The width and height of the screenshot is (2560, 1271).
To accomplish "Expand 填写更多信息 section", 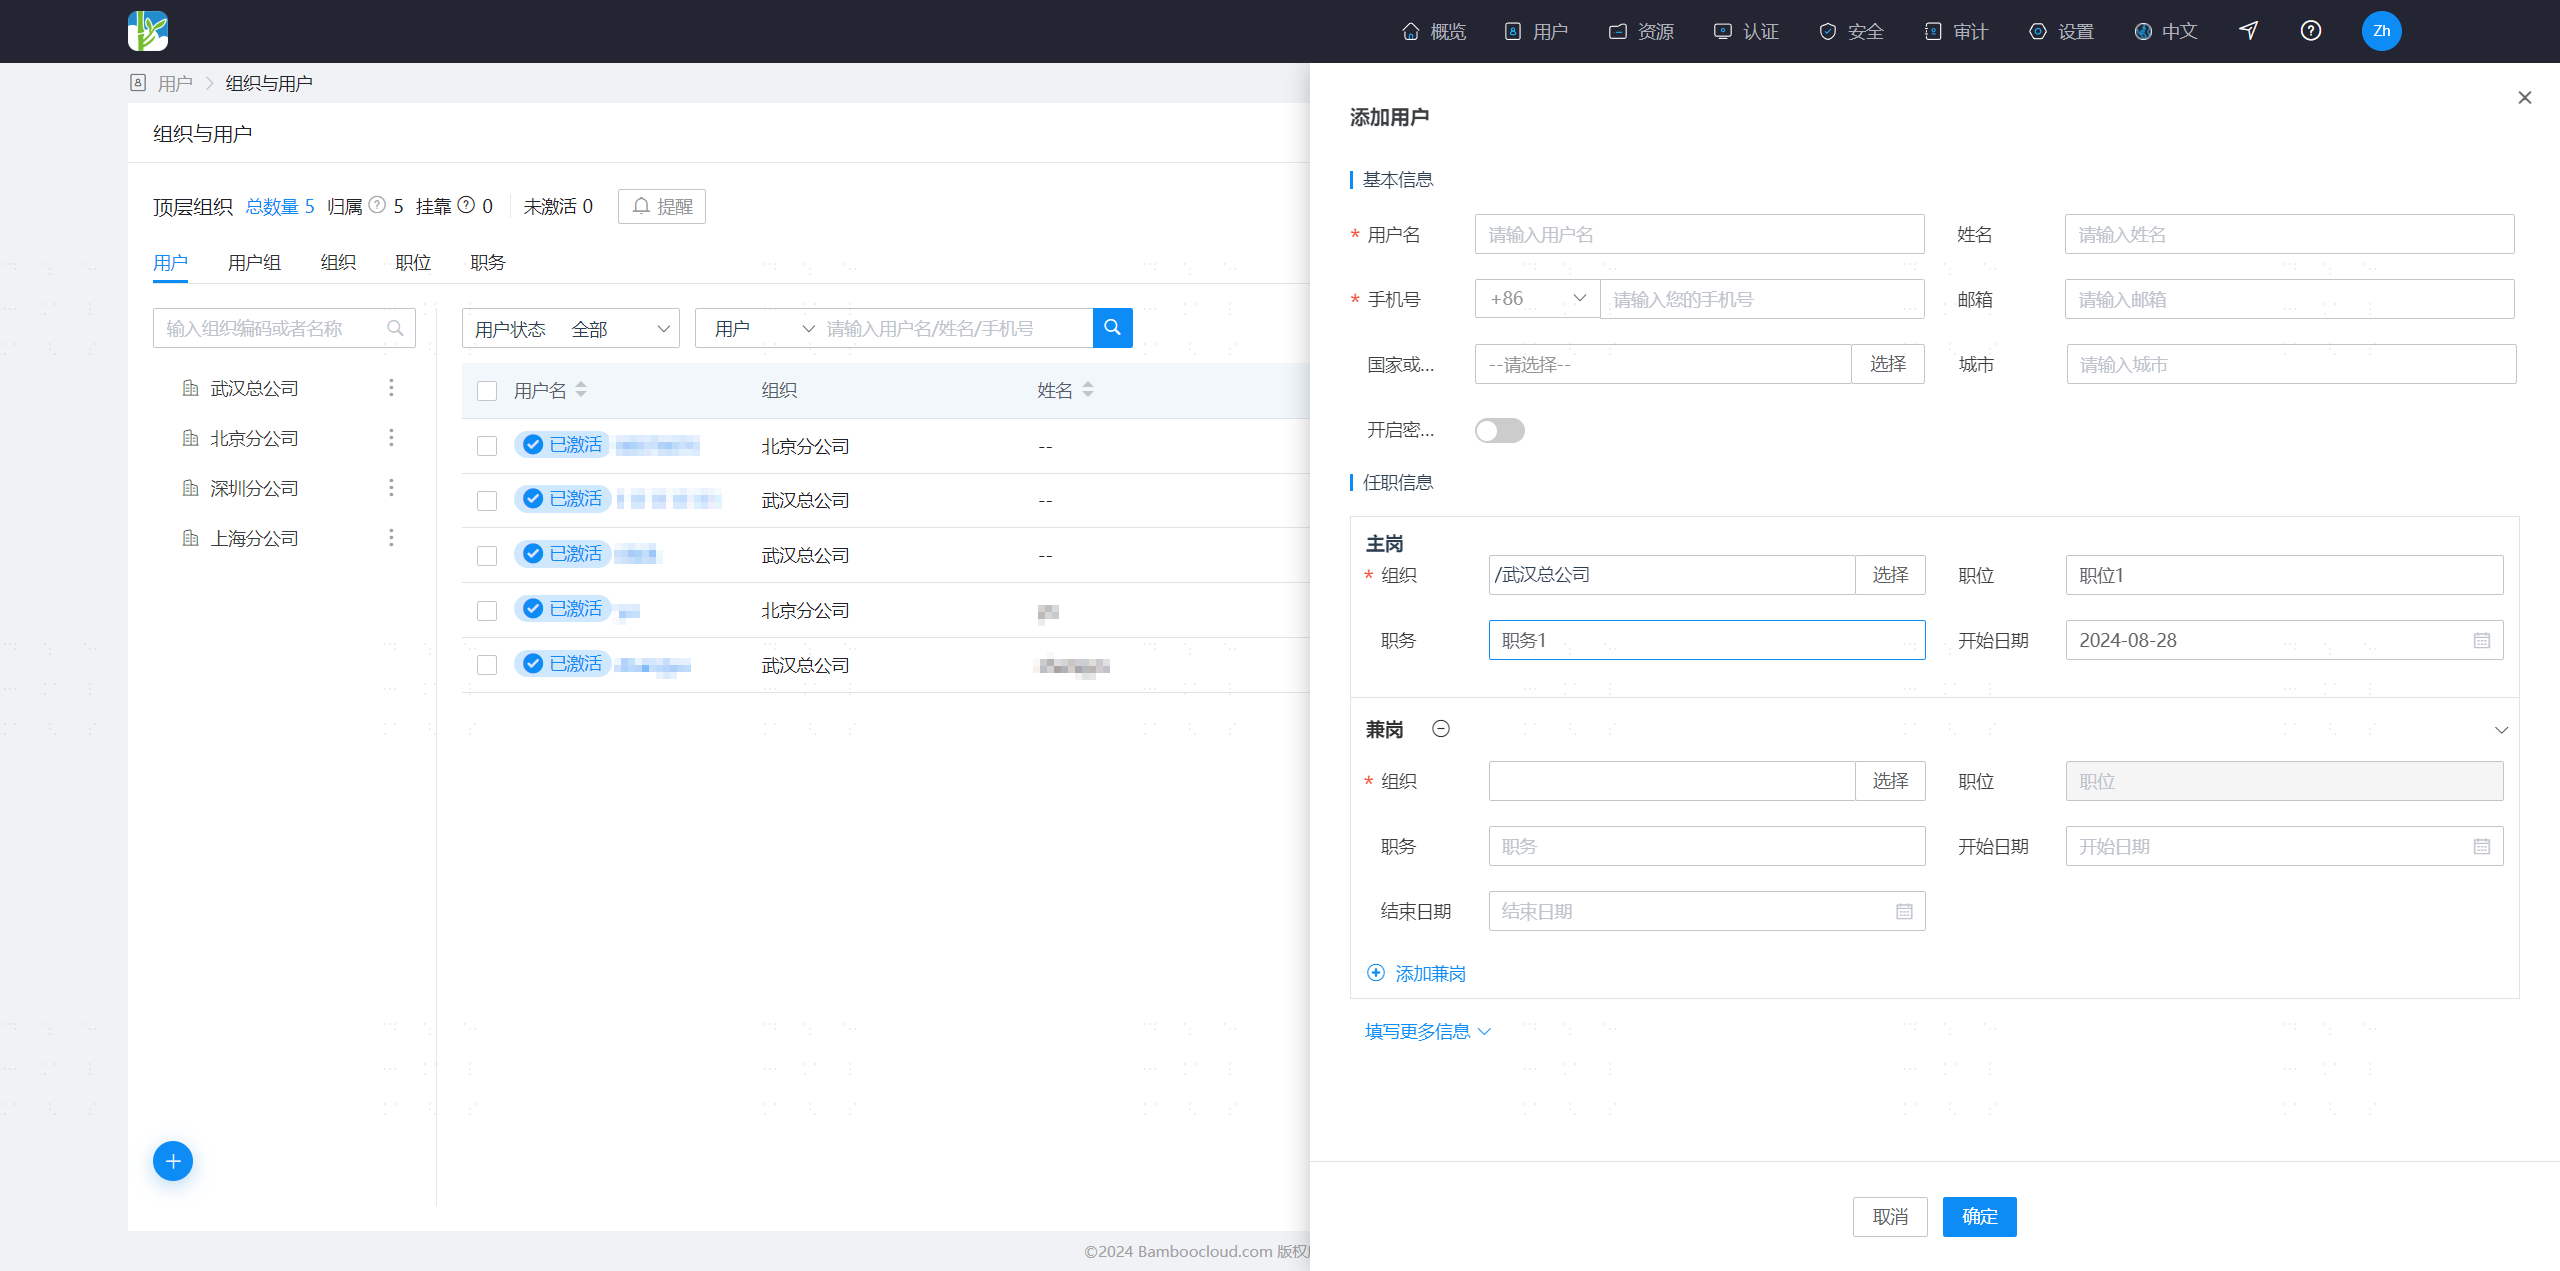I will coord(1428,1031).
